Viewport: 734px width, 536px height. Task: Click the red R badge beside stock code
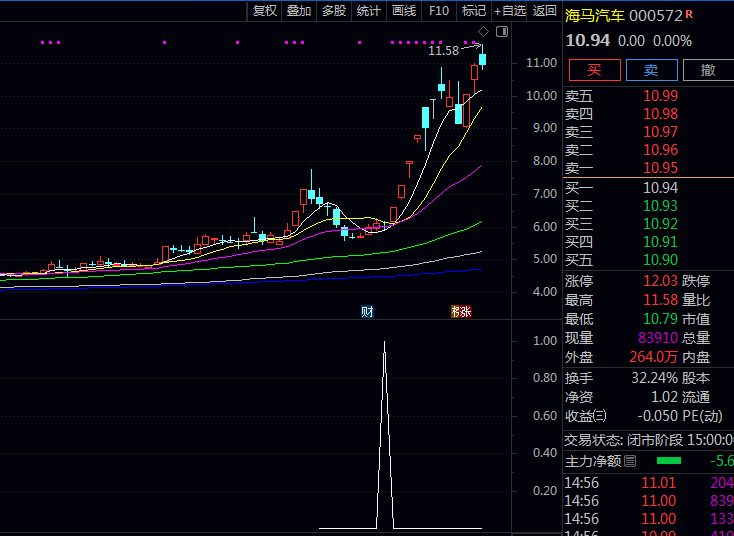point(689,14)
